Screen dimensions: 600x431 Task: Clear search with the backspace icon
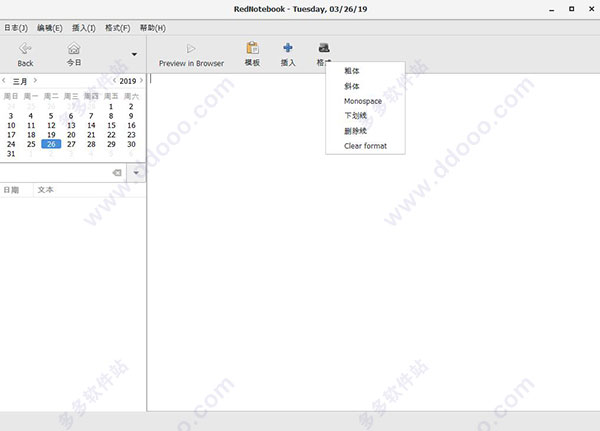pos(117,173)
